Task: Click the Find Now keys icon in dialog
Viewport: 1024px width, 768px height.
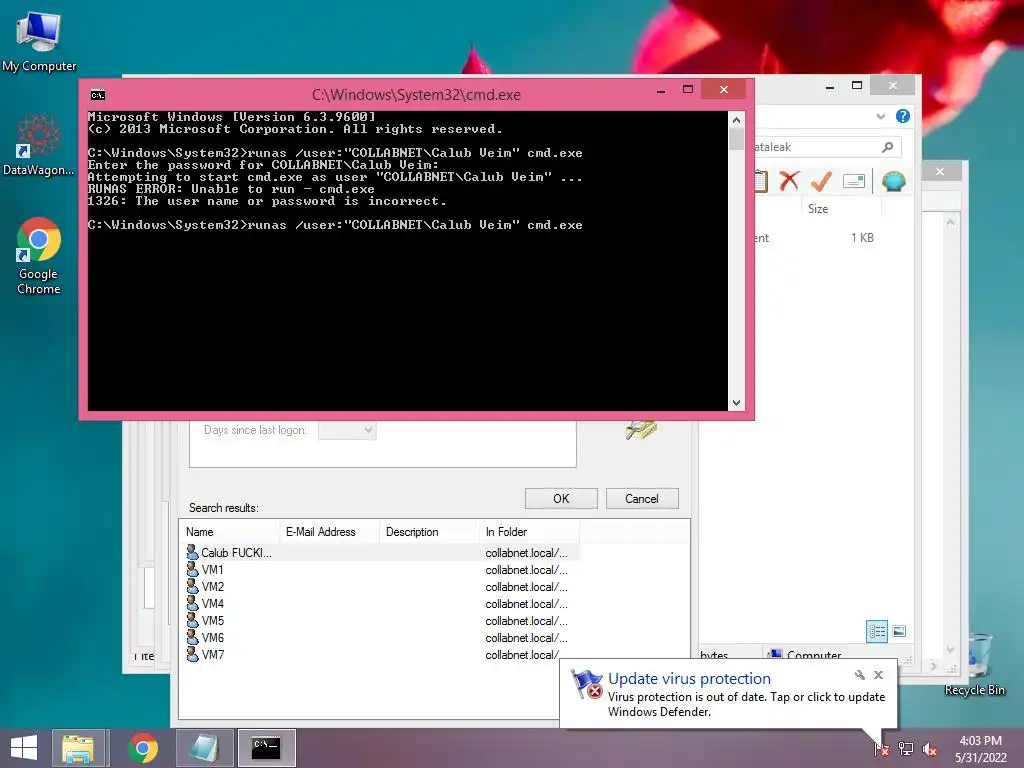Action: (x=641, y=430)
